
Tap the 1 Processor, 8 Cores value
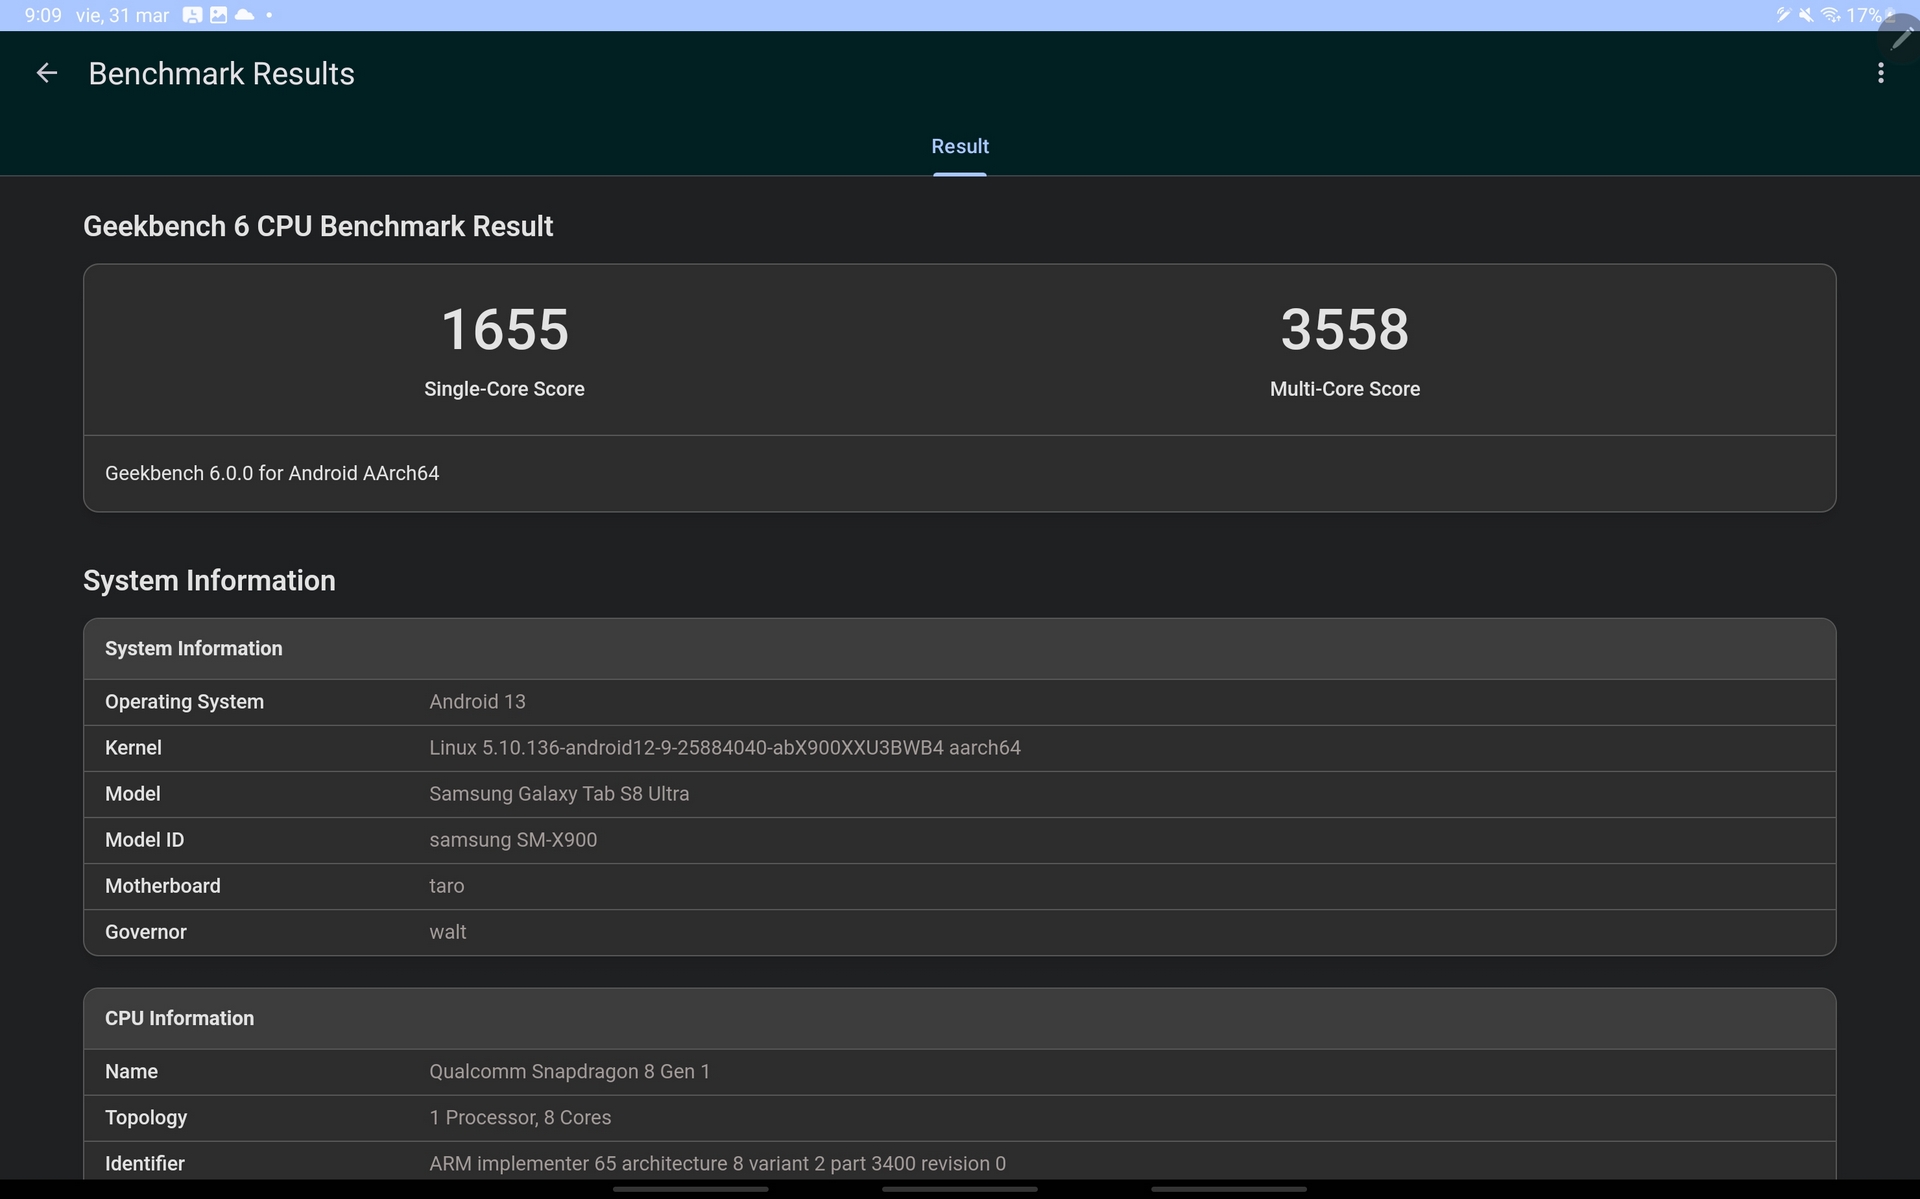pos(520,1118)
